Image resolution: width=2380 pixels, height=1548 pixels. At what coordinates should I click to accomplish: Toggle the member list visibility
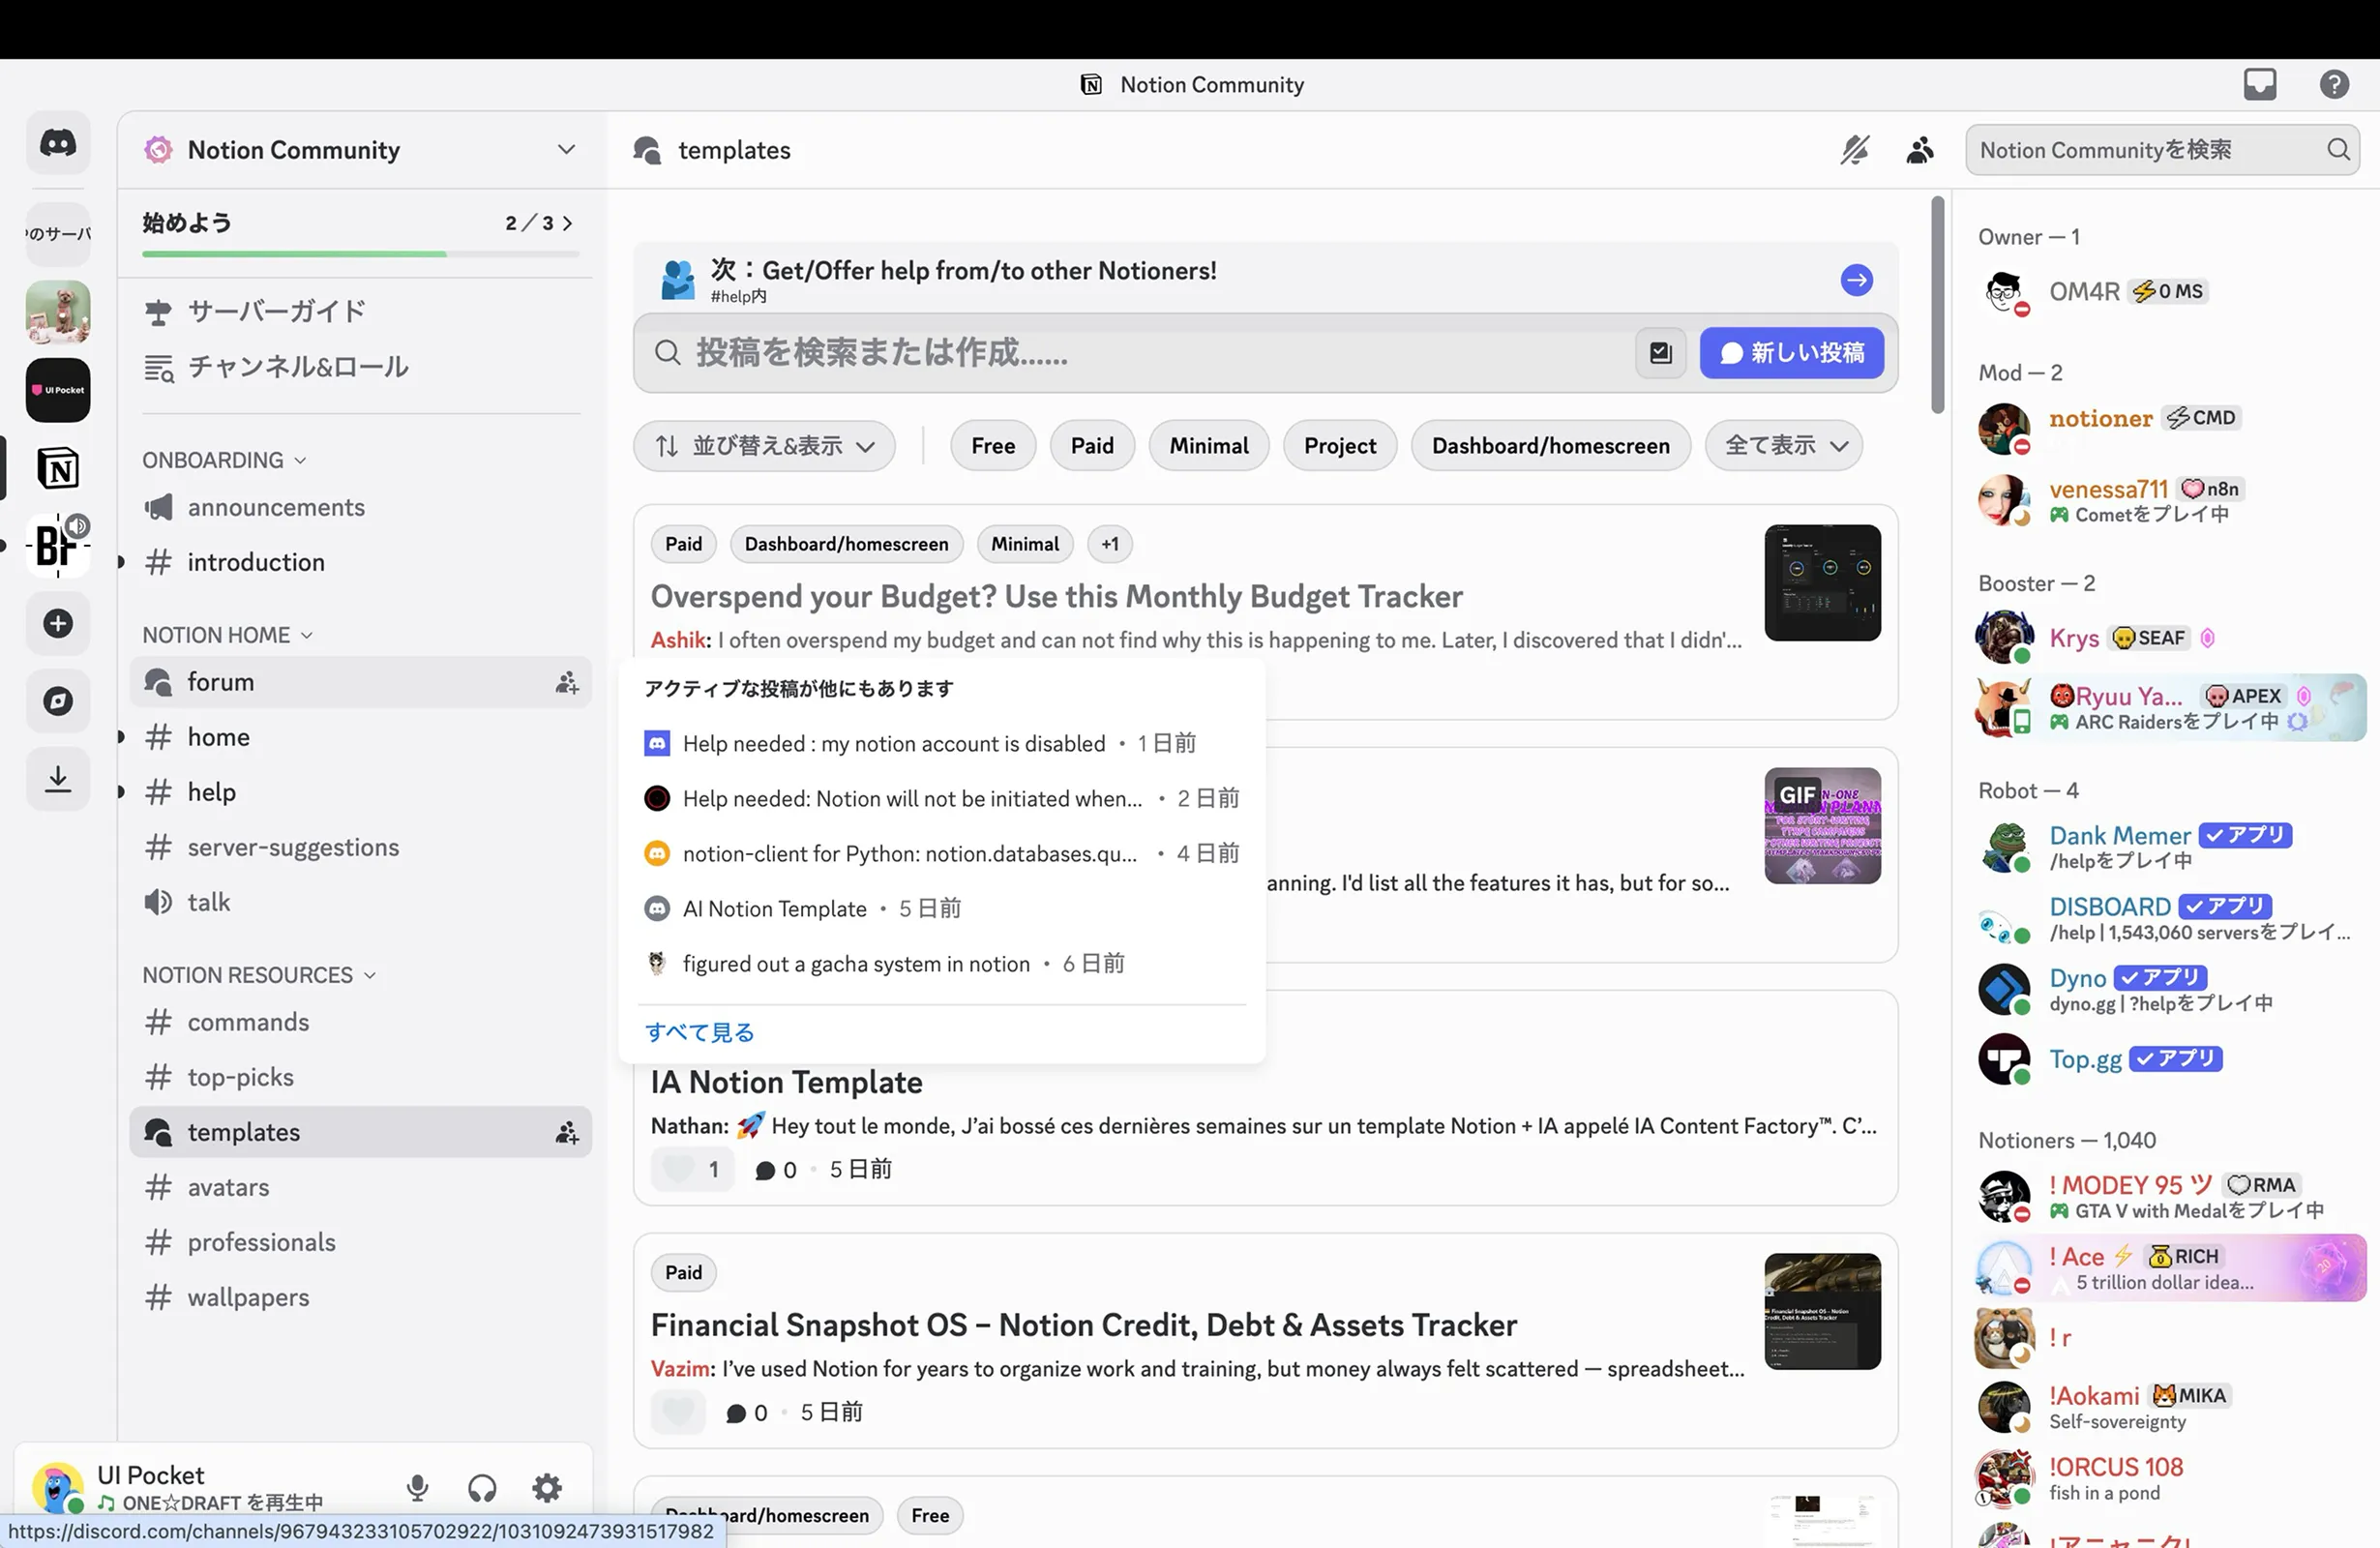[1919, 150]
